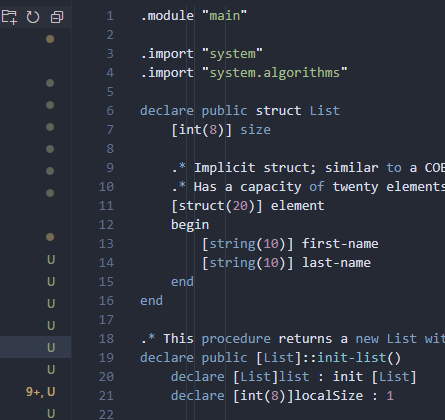445x420 pixels.
Task: Place cursor on "localSize" variable
Action: [328, 396]
